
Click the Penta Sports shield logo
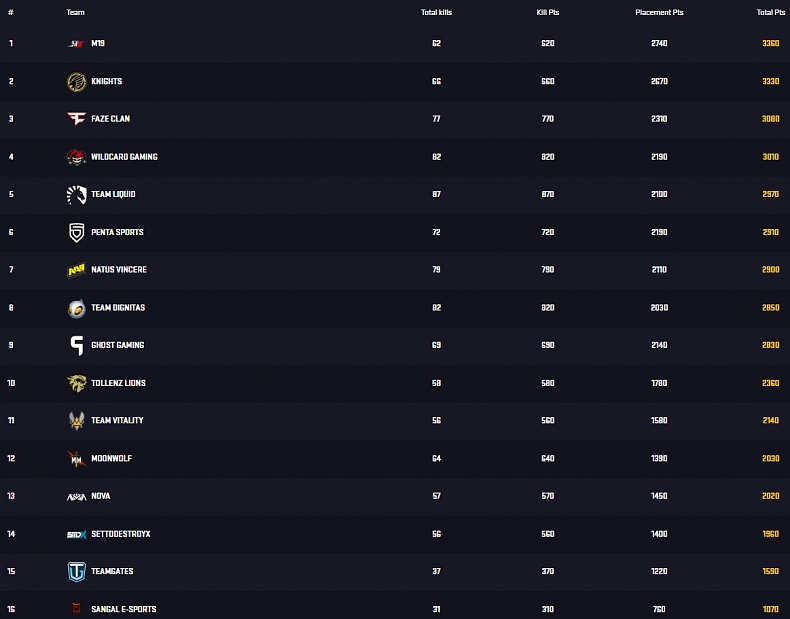[76, 232]
